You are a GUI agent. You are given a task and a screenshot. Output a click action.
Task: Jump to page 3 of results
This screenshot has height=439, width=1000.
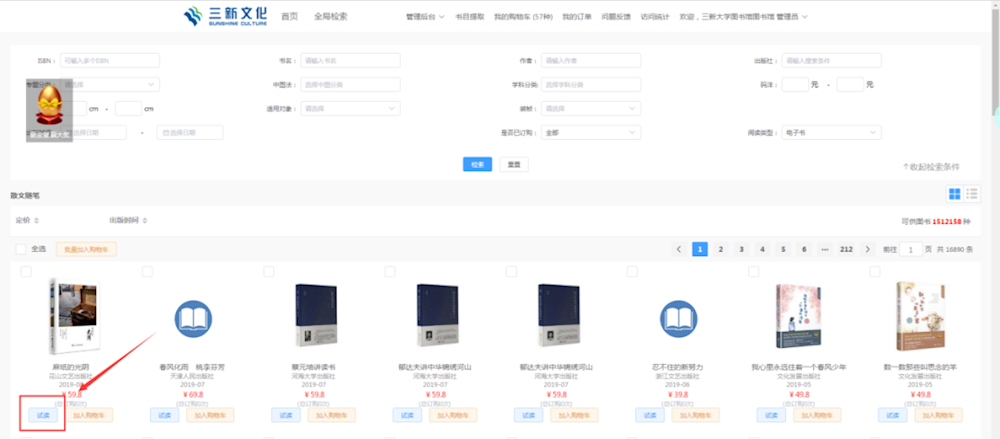[741, 249]
